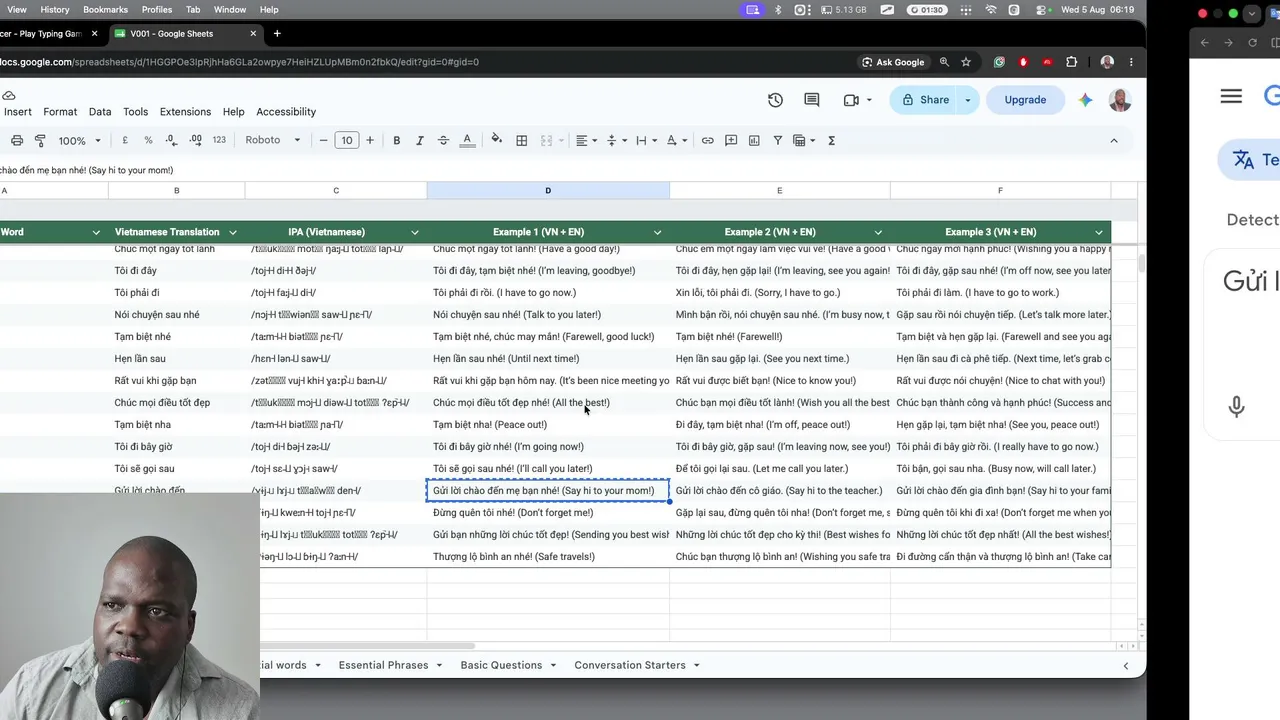Screen dimensions: 1280x720
Task: Open the Essential Phrases sheet tab menu arrow
Action: coord(441,665)
